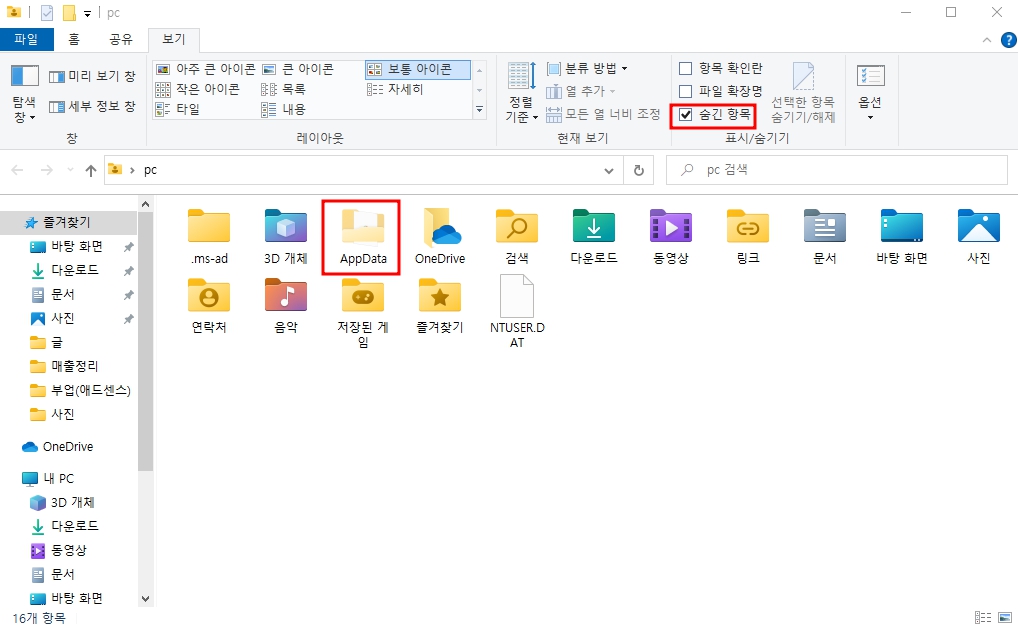The width and height of the screenshot is (1018, 628).
Task: Switch to large thumbnails status bar icon
Action: [1005, 618]
